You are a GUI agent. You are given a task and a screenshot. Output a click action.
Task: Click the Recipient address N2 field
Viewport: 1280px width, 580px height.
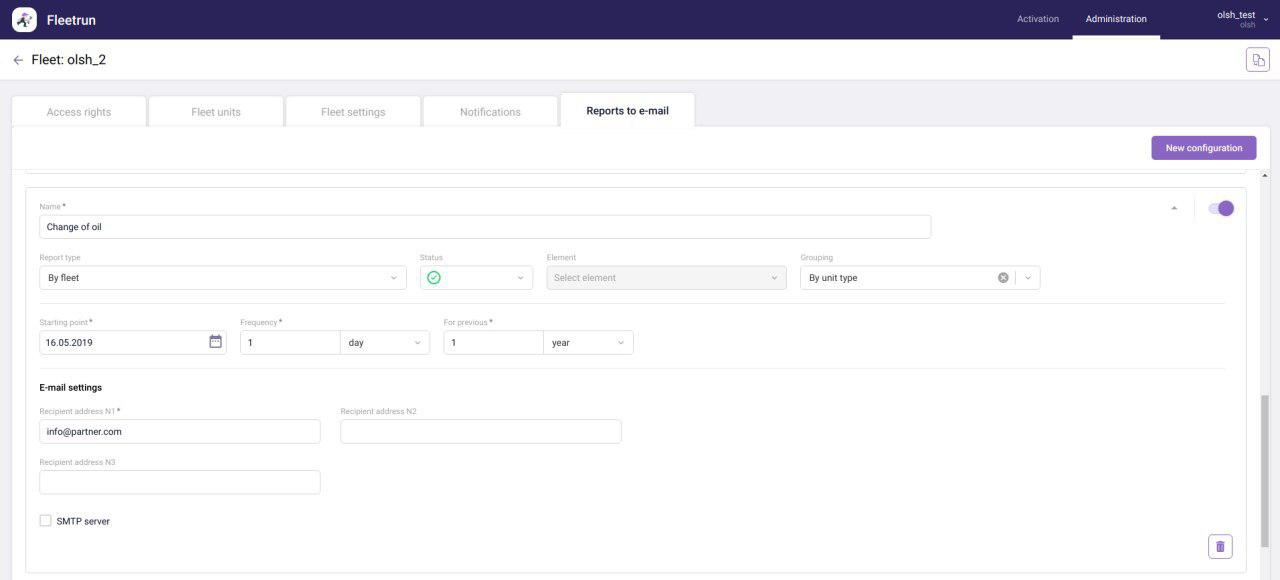click(x=480, y=430)
